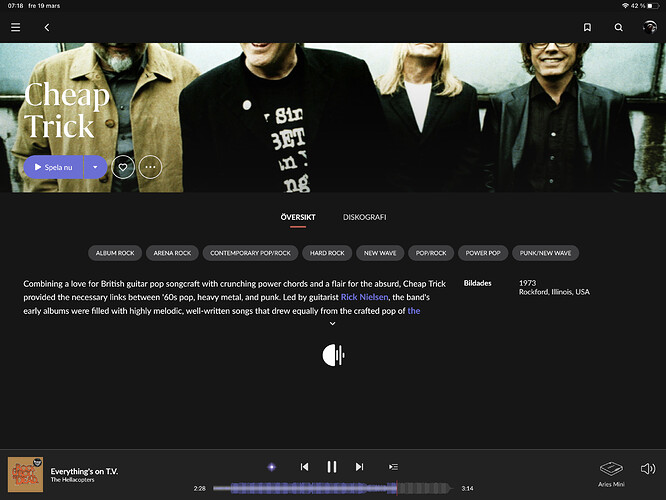Image resolution: width=666 pixels, height=500 pixels.
Task: Click the 1973 formed year text
Action: (528, 283)
